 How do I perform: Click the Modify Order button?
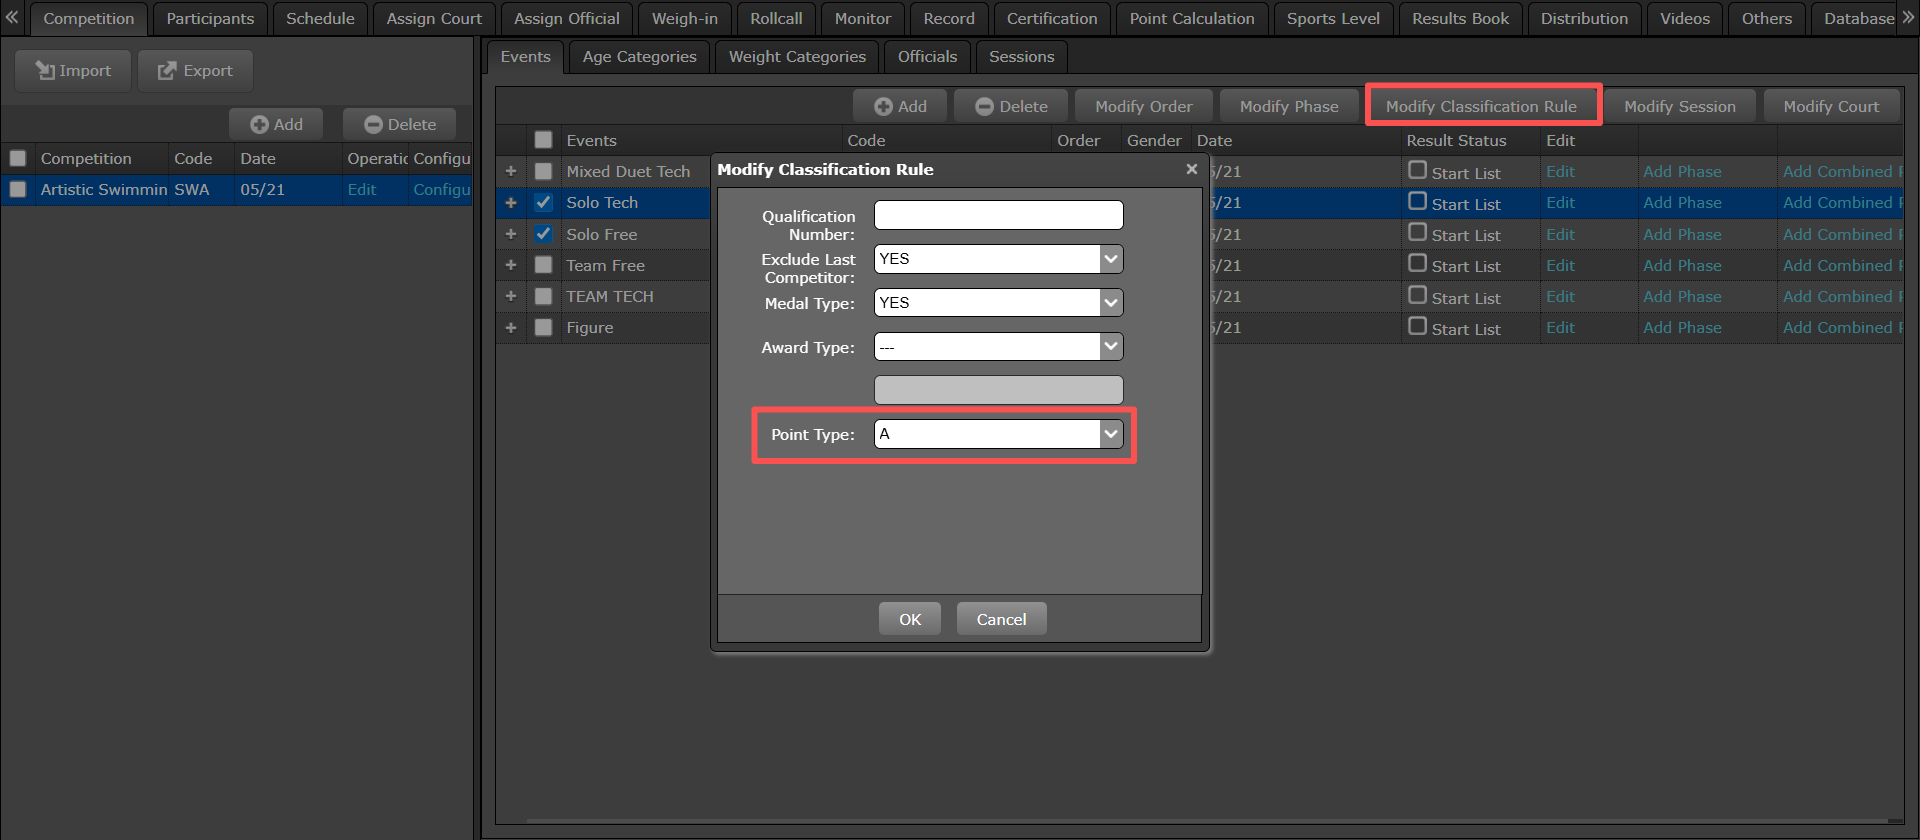1144,106
